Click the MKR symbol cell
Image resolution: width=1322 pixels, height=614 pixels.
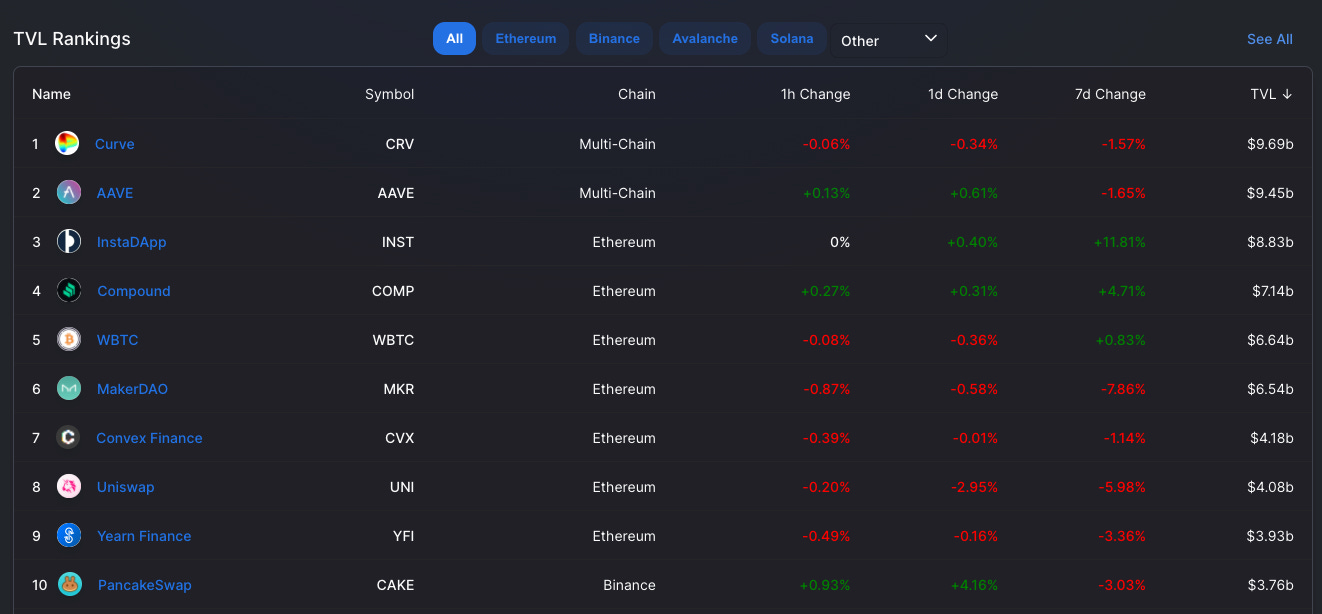point(399,389)
